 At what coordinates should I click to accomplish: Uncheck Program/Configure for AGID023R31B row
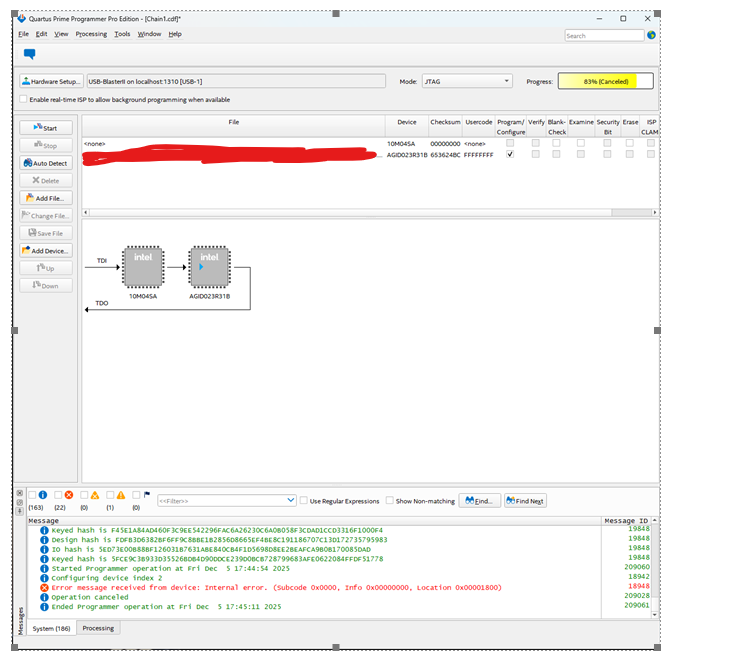click(510, 155)
